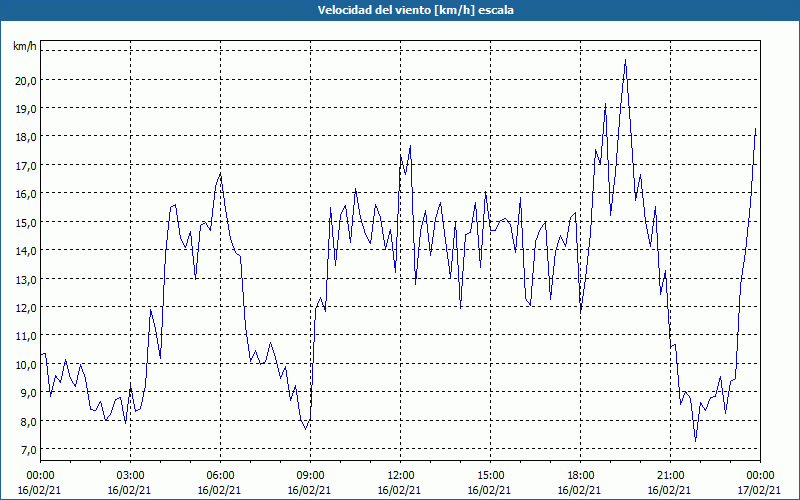Click the '7,0' y-axis value
The height and width of the screenshot is (500, 800).
29,449
